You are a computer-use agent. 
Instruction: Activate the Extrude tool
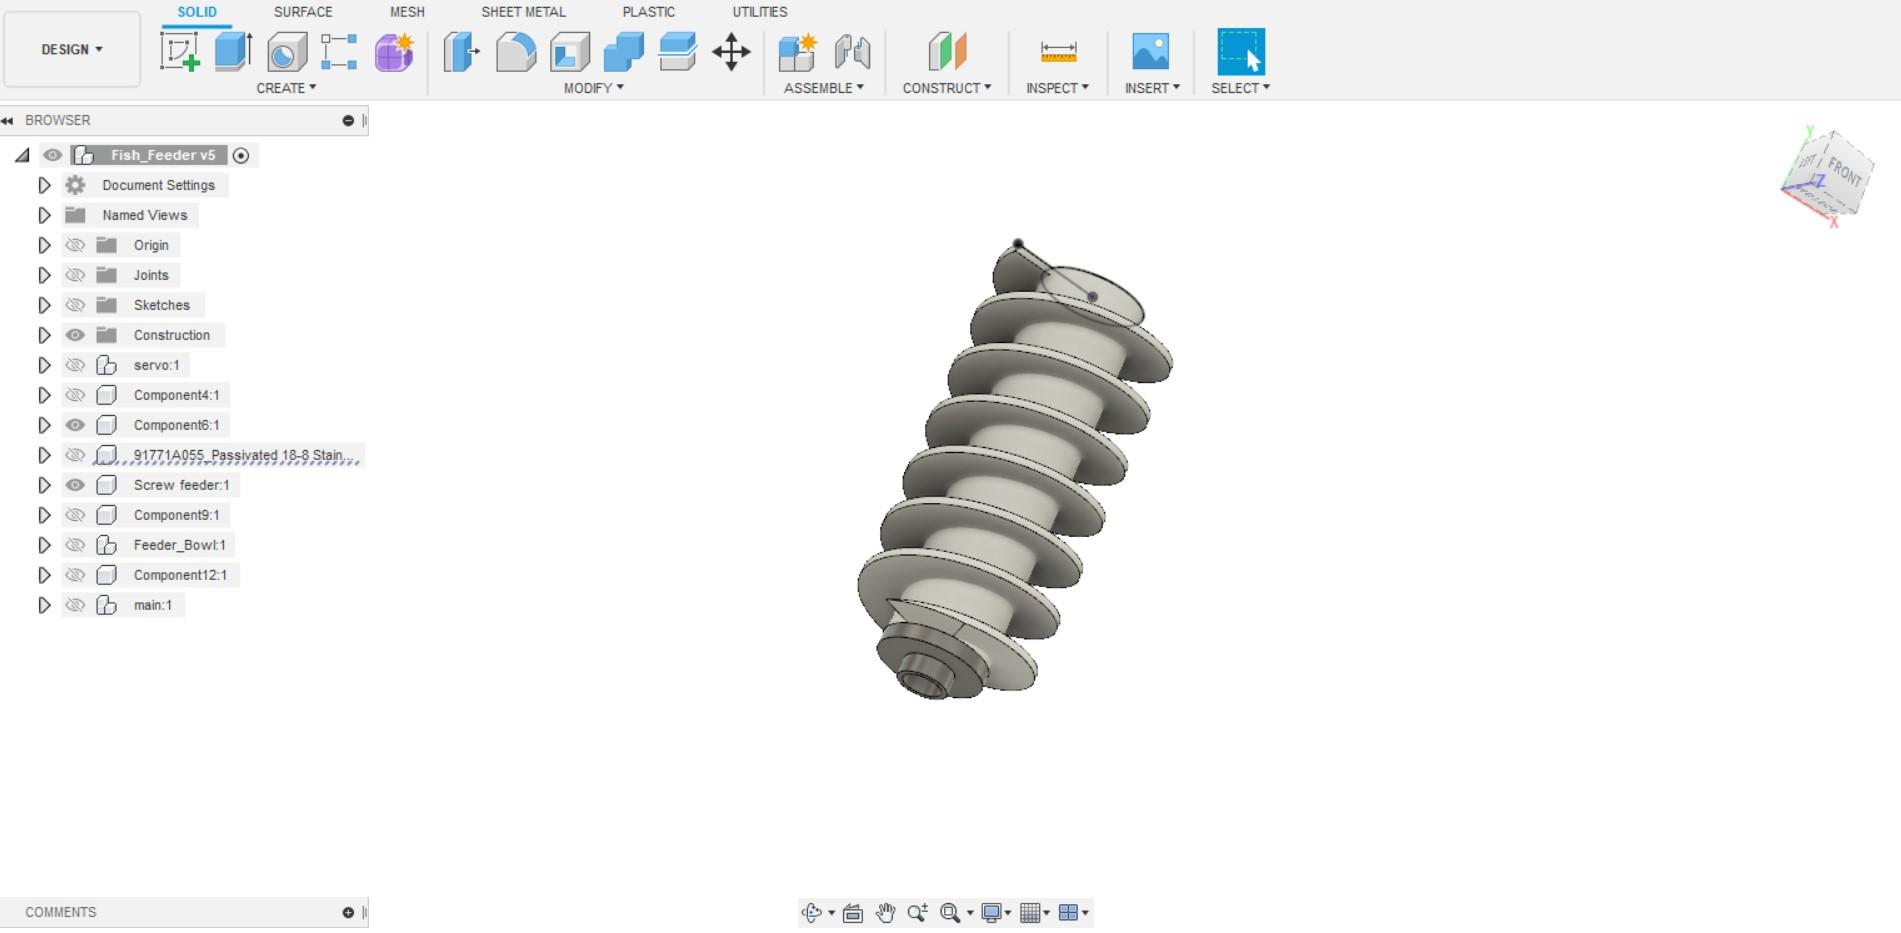[x=231, y=50]
